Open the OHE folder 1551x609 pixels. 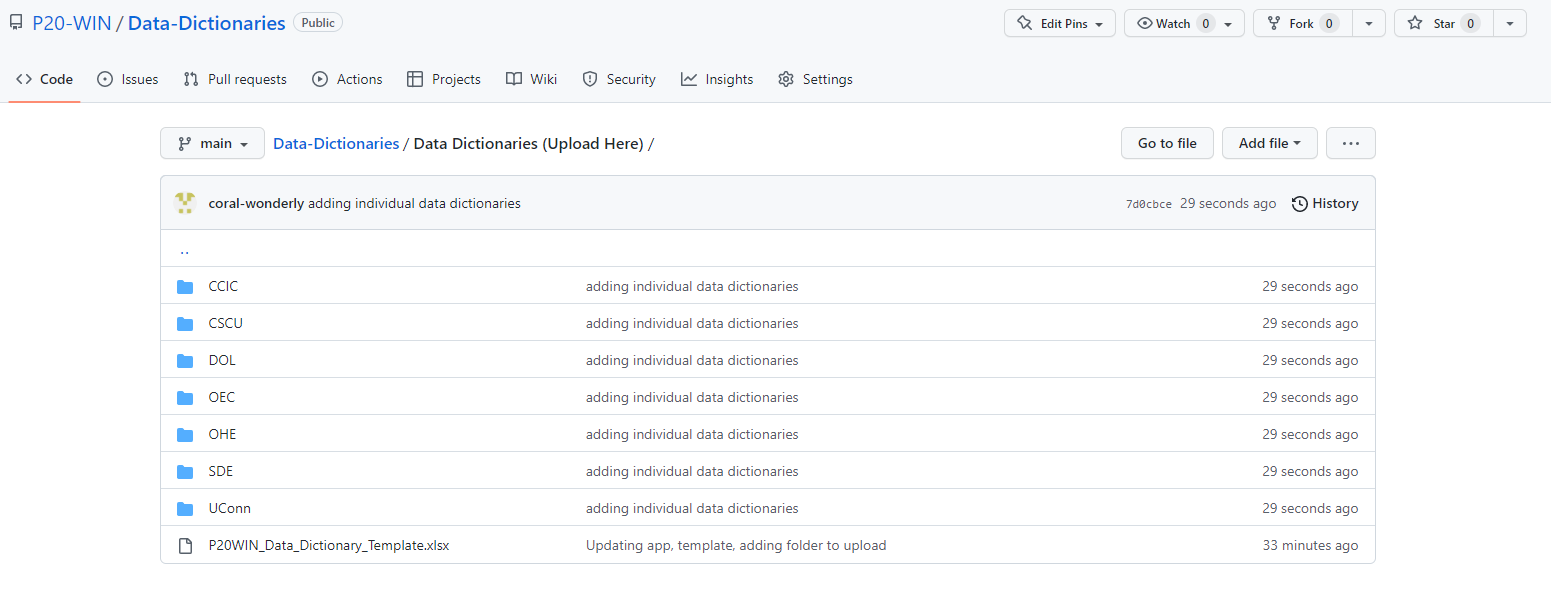click(x=223, y=434)
